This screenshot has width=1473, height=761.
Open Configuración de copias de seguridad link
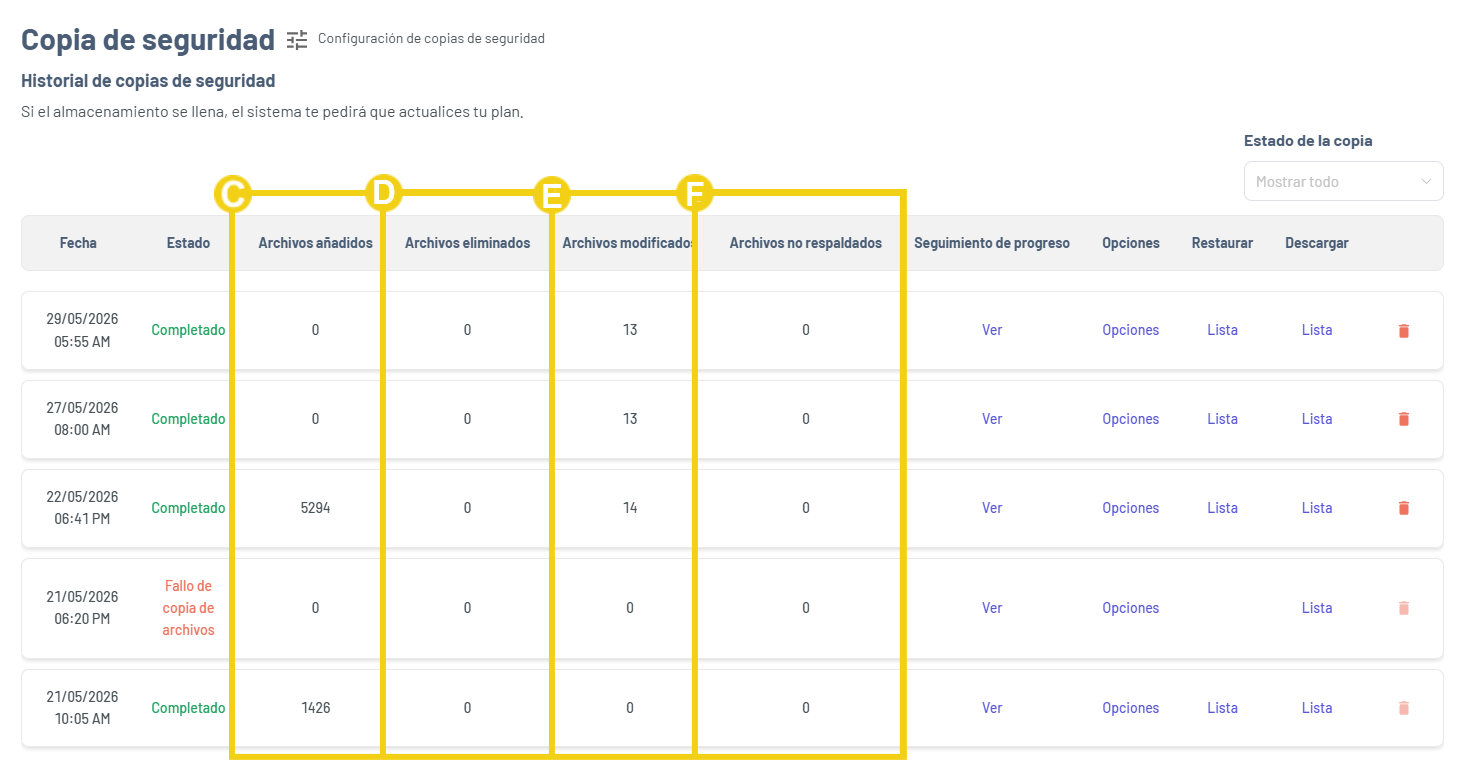pyautogui.click(x=431, y=39)
